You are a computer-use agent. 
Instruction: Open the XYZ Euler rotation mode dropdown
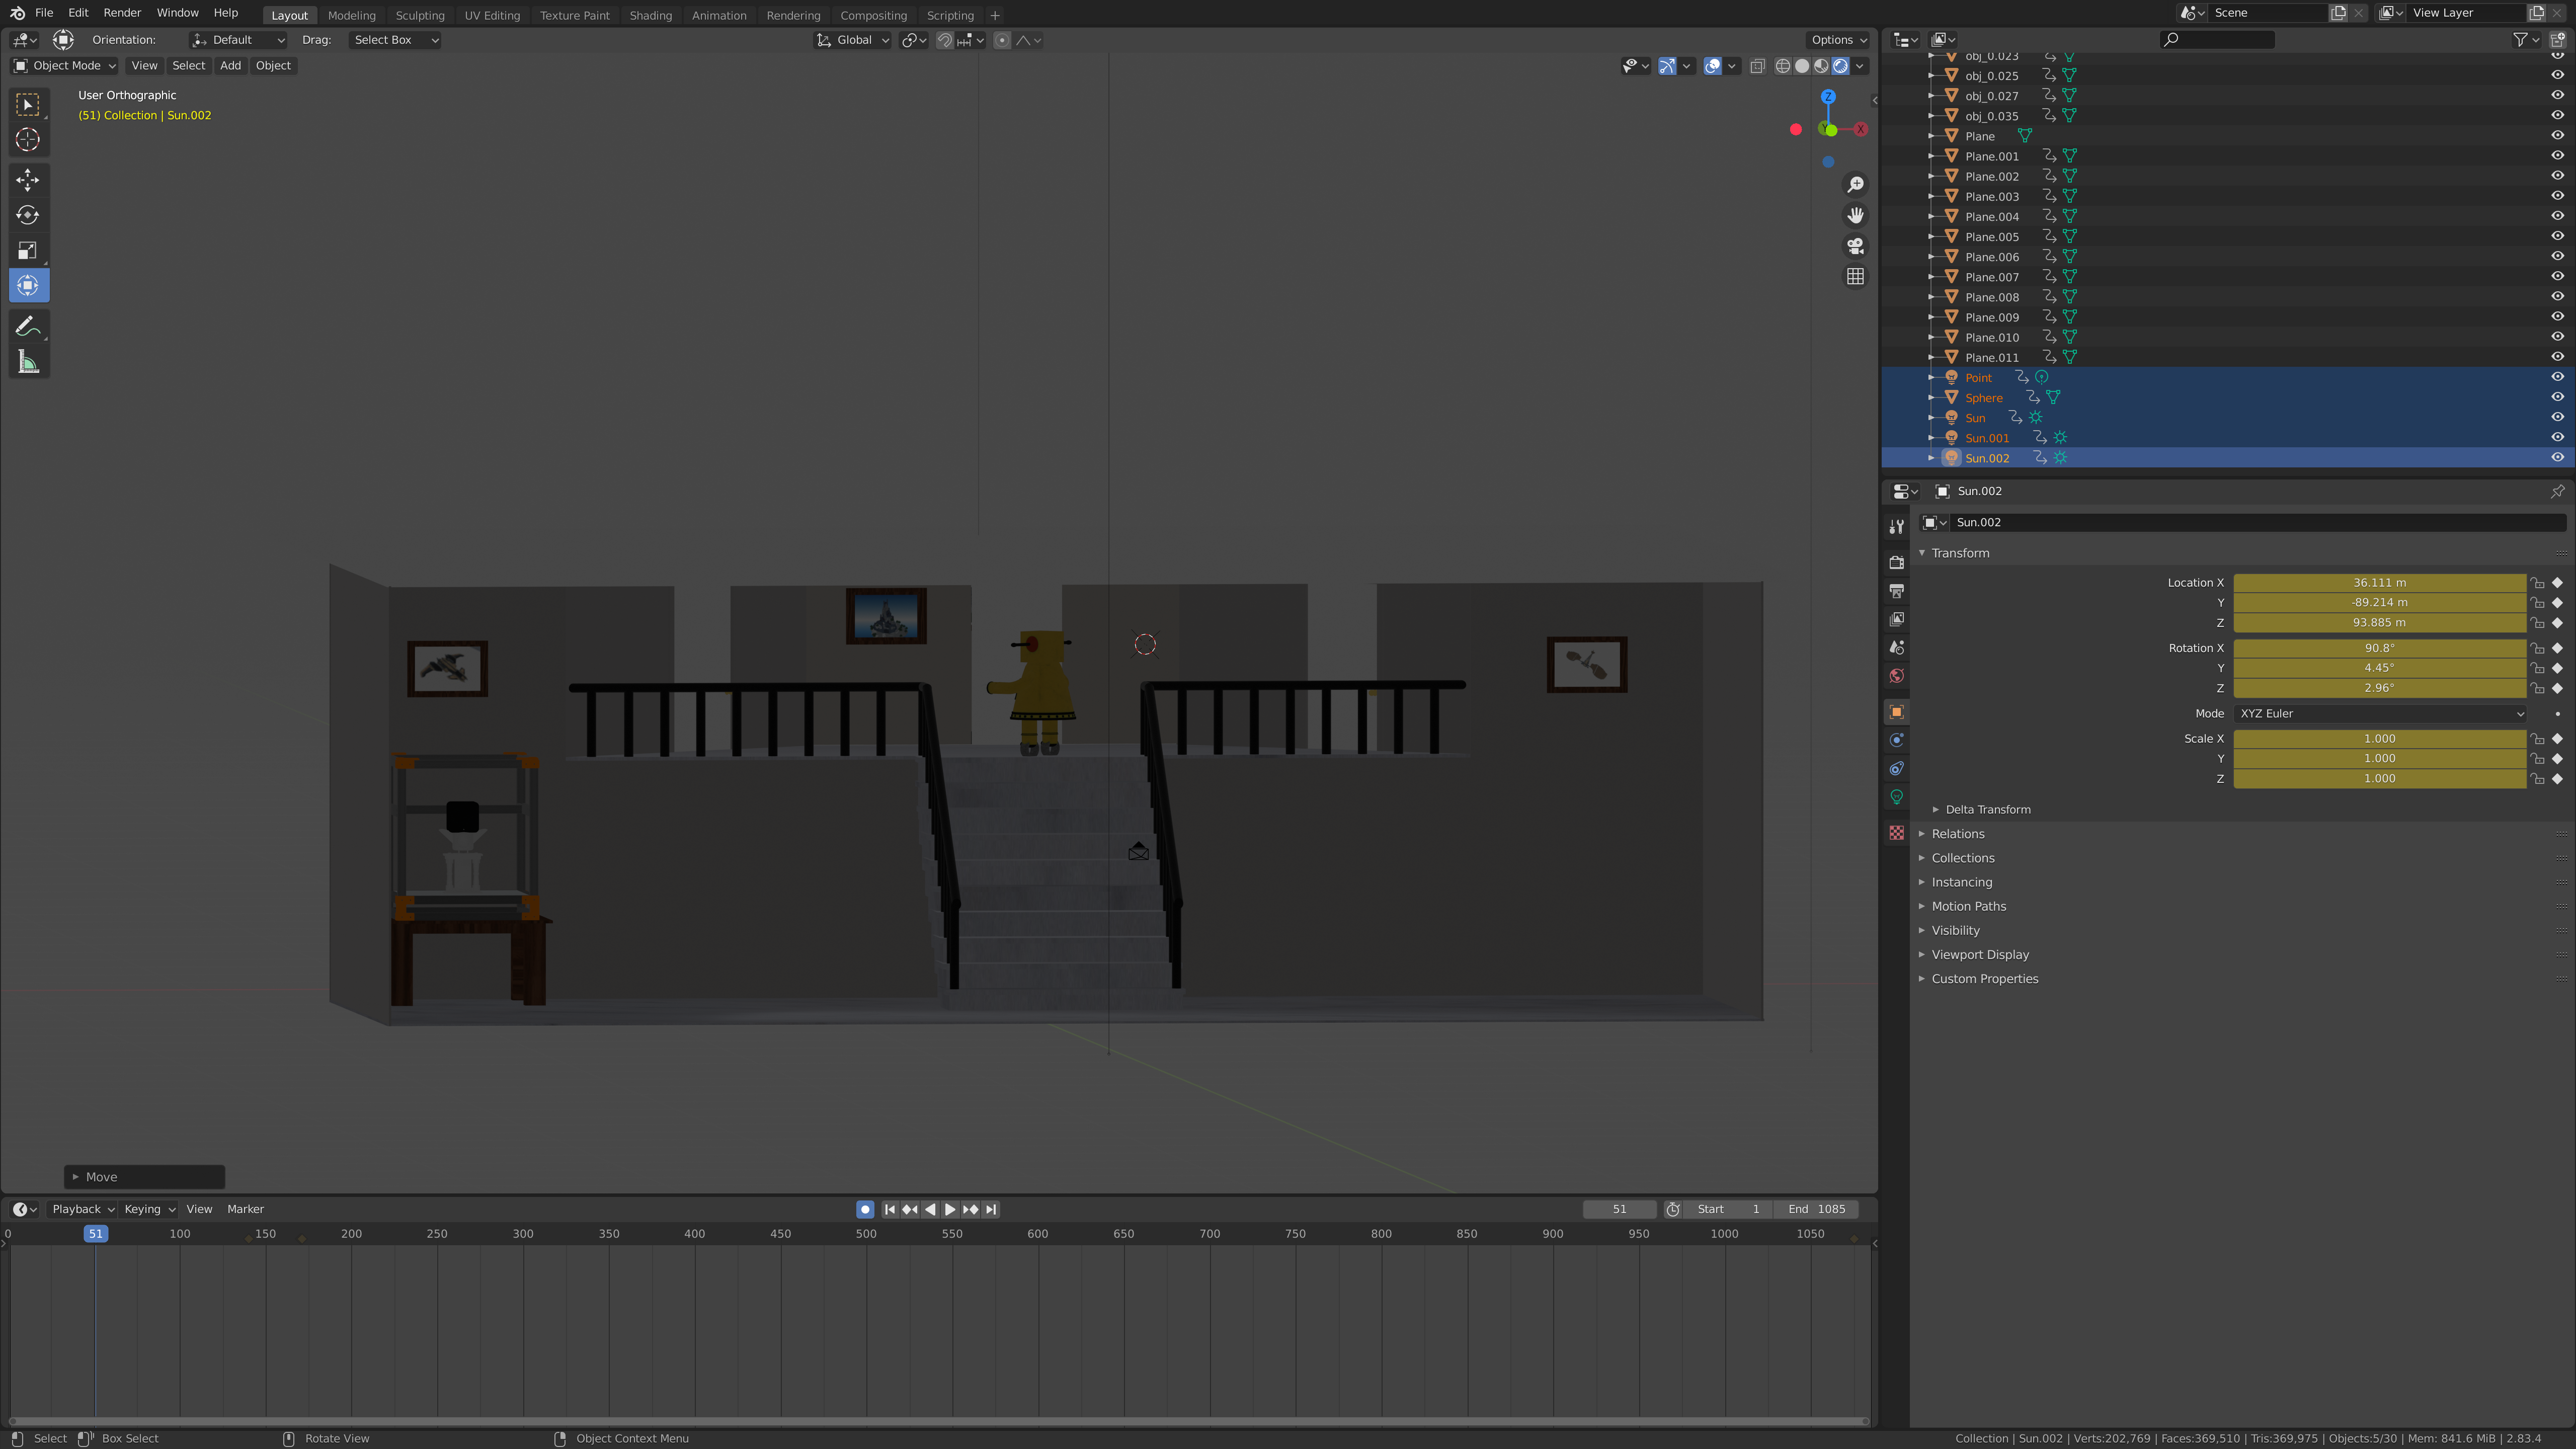(x=2380, y=713)
